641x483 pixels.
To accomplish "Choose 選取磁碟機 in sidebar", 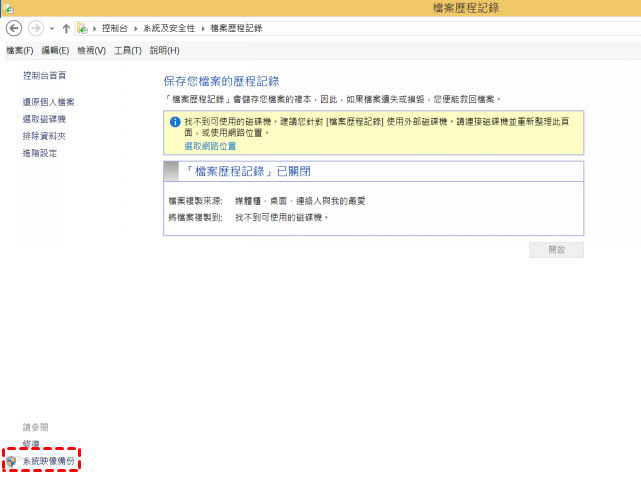I will (x=44, y=119).
